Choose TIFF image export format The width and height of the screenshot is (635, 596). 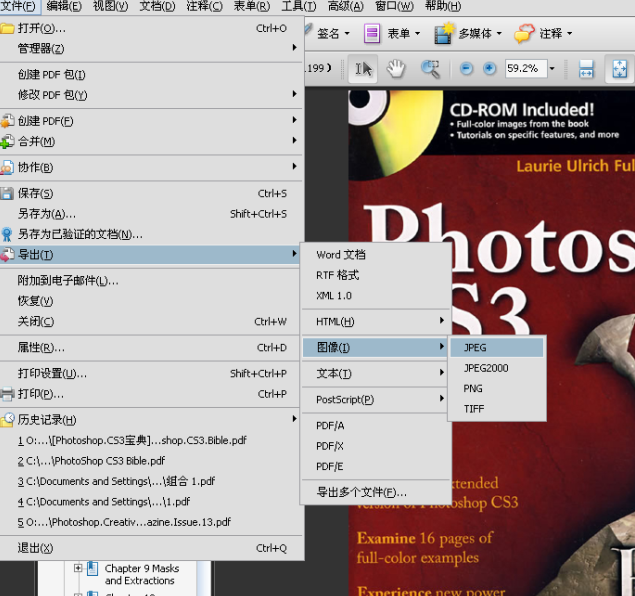point(497,409)
